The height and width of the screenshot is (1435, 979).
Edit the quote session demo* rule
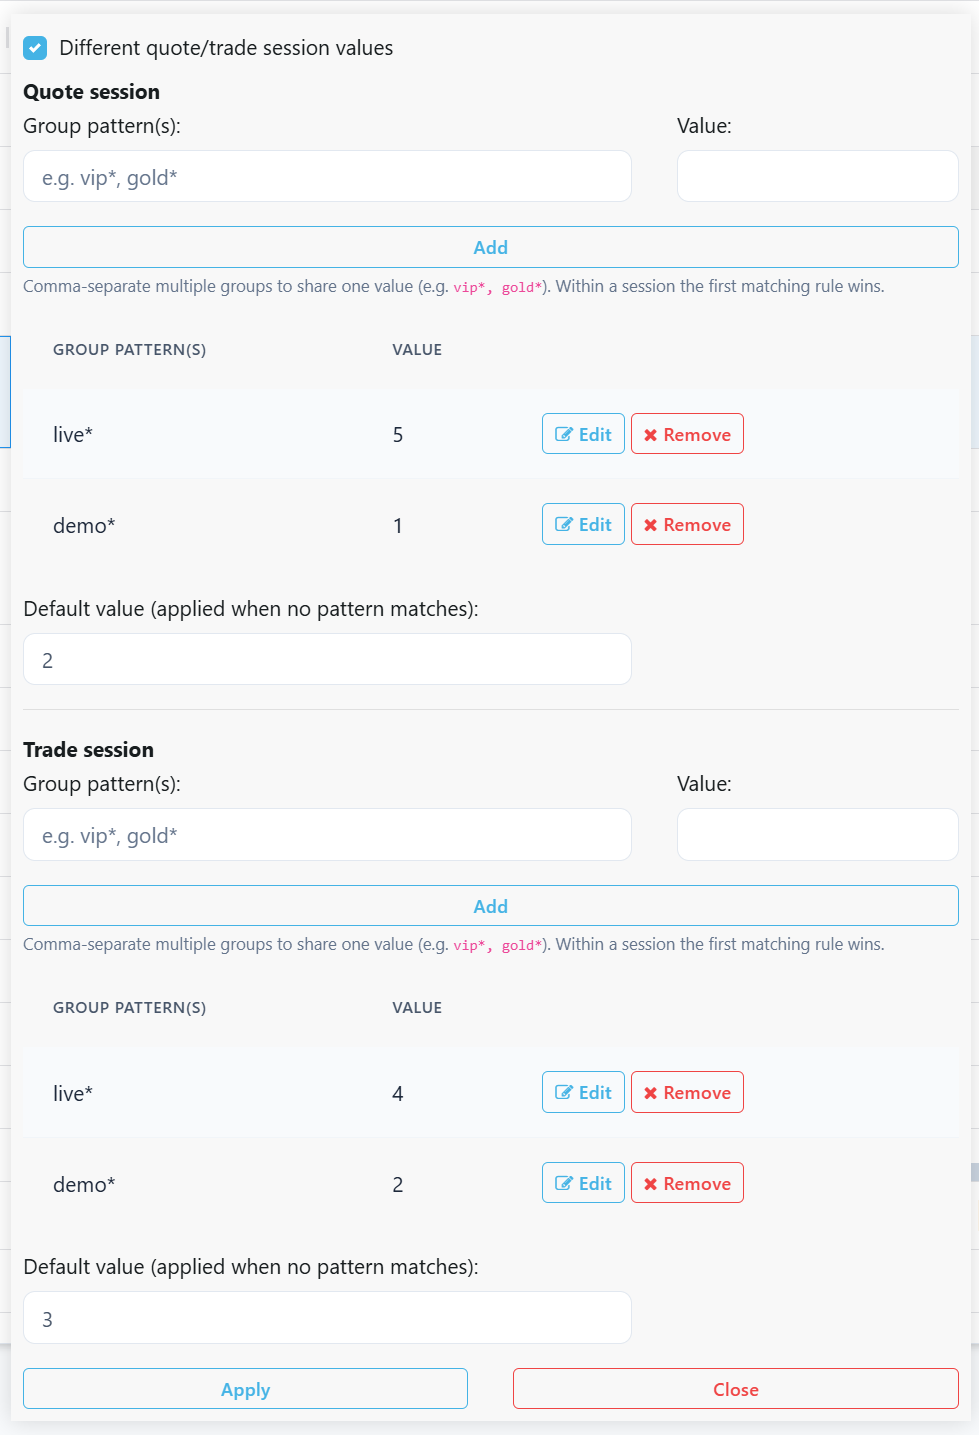(x=583, y=524)
